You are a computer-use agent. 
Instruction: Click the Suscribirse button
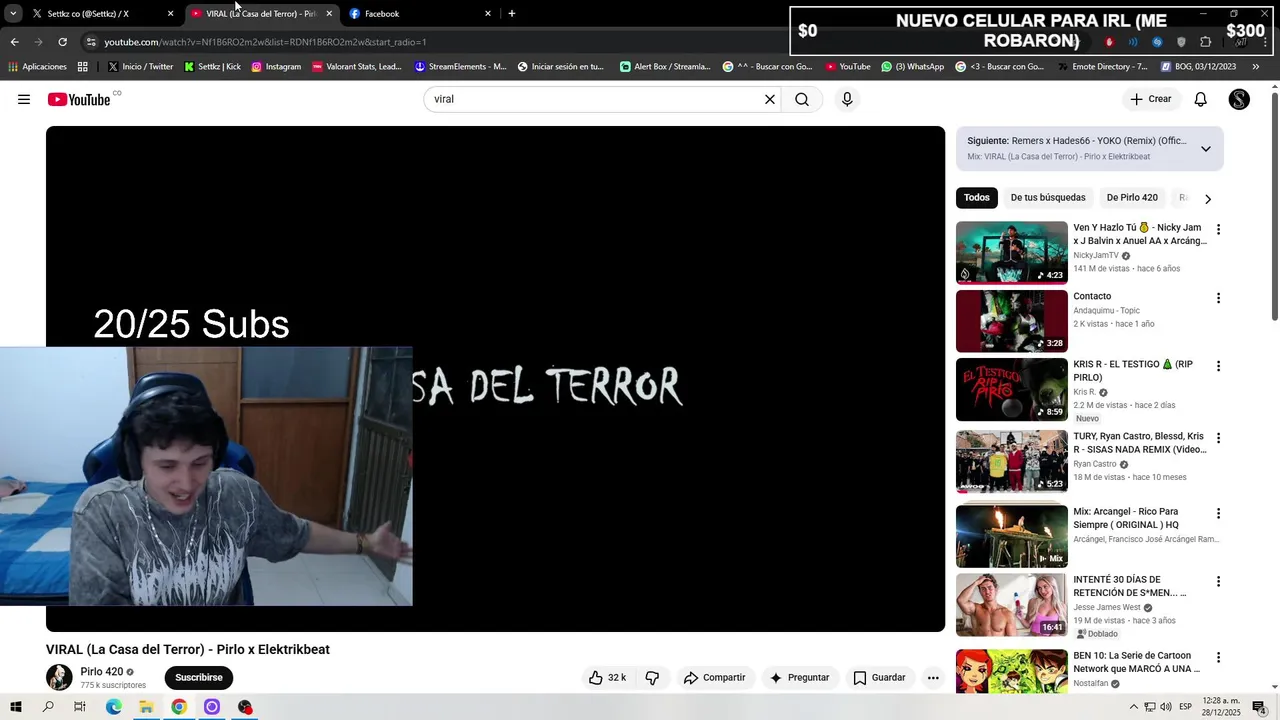(x=199, y=677)
